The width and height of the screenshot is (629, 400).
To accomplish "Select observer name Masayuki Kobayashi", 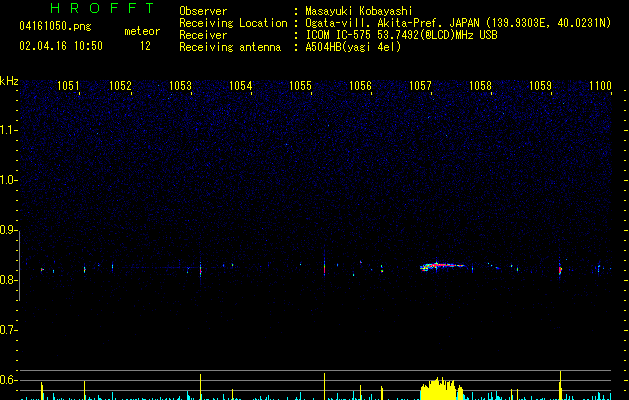I will coord(359,11).
